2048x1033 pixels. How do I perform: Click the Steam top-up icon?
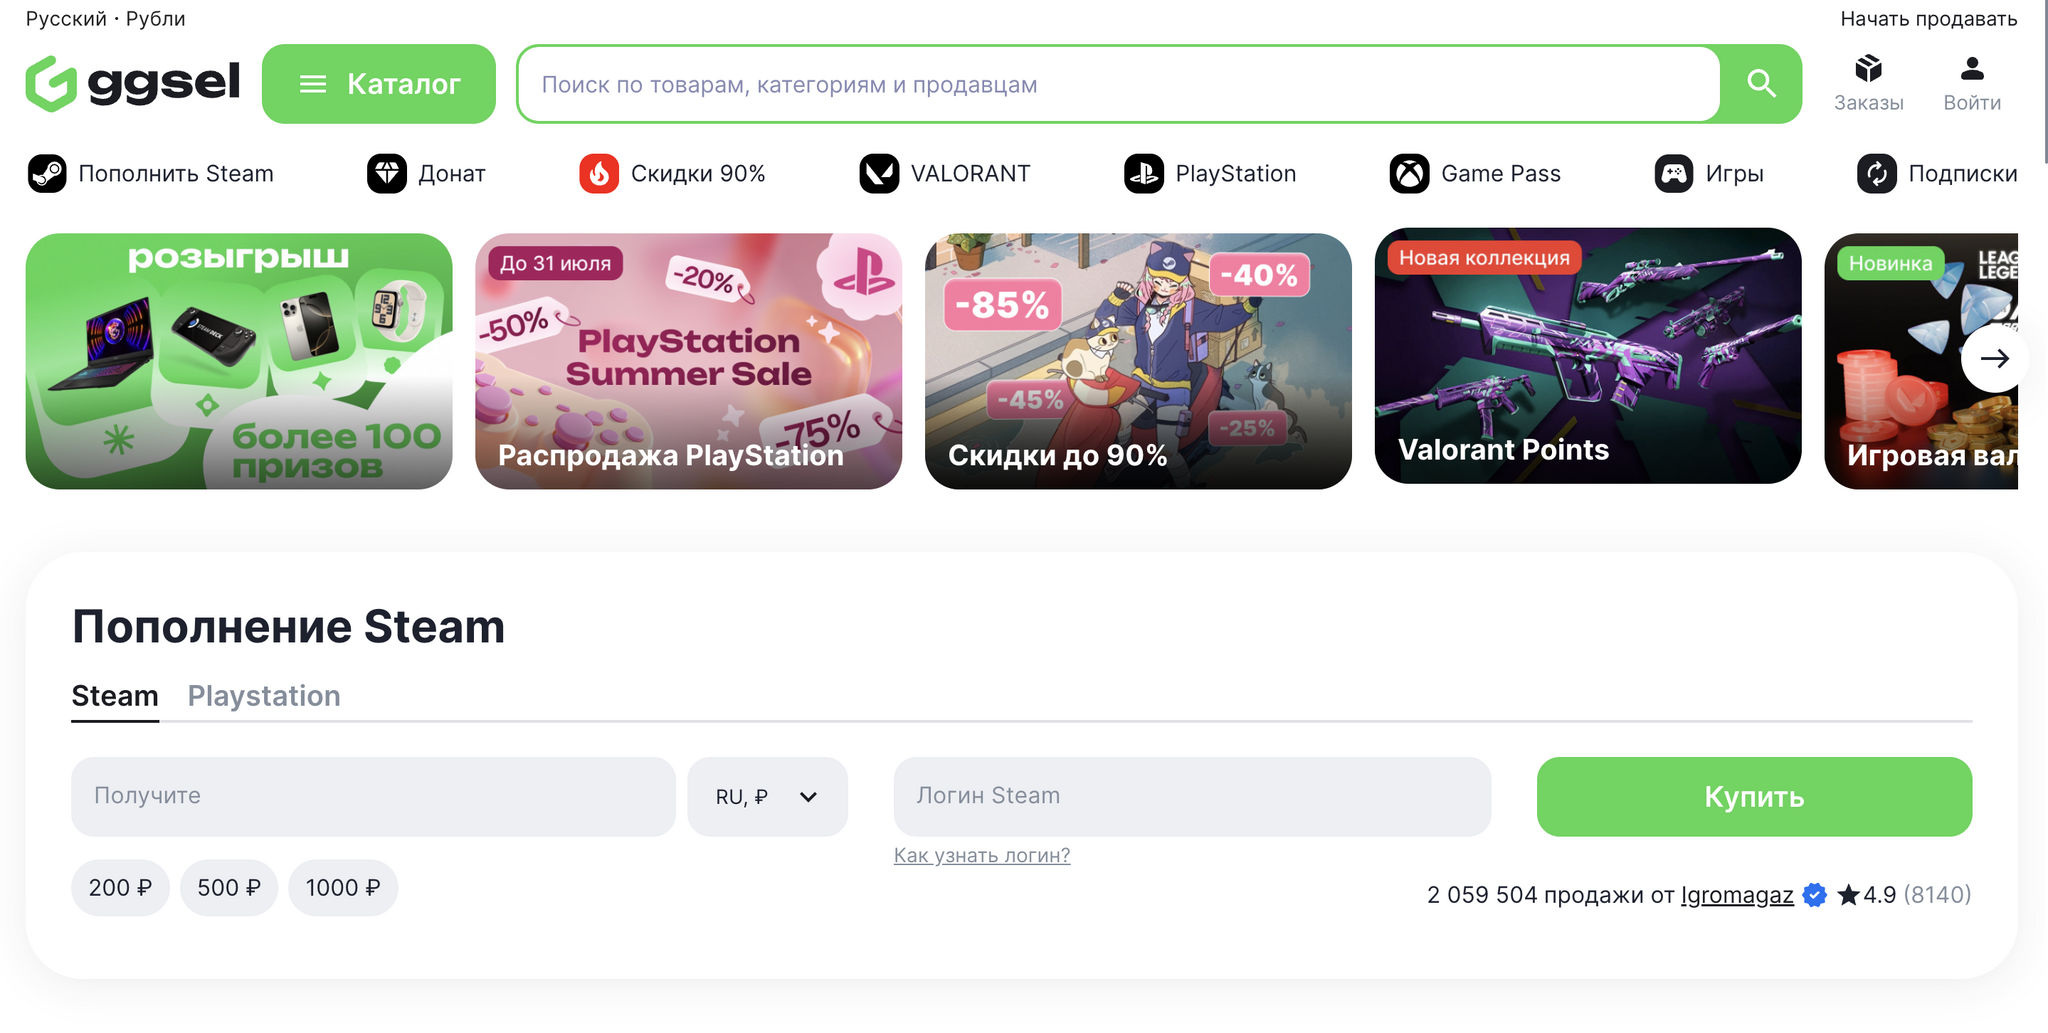[47, 174]
